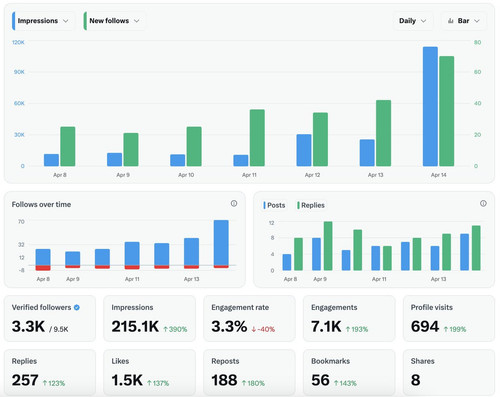Viewport: 500px width, 397px height.
Task: Click the Replies 257 card
Action: pos(50,372)
